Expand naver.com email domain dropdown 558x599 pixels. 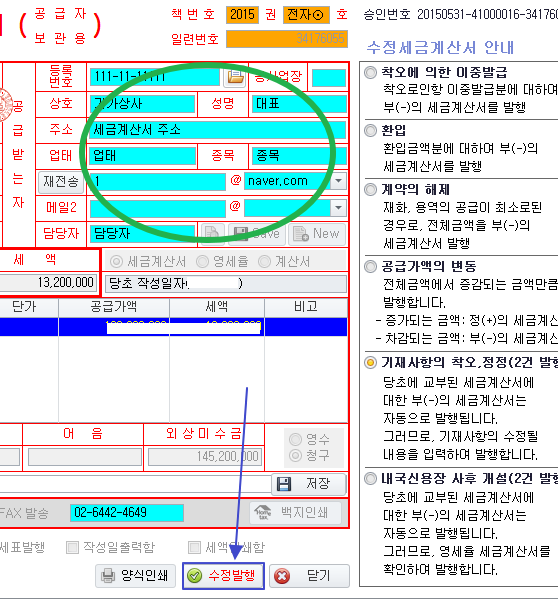[338, 181]
